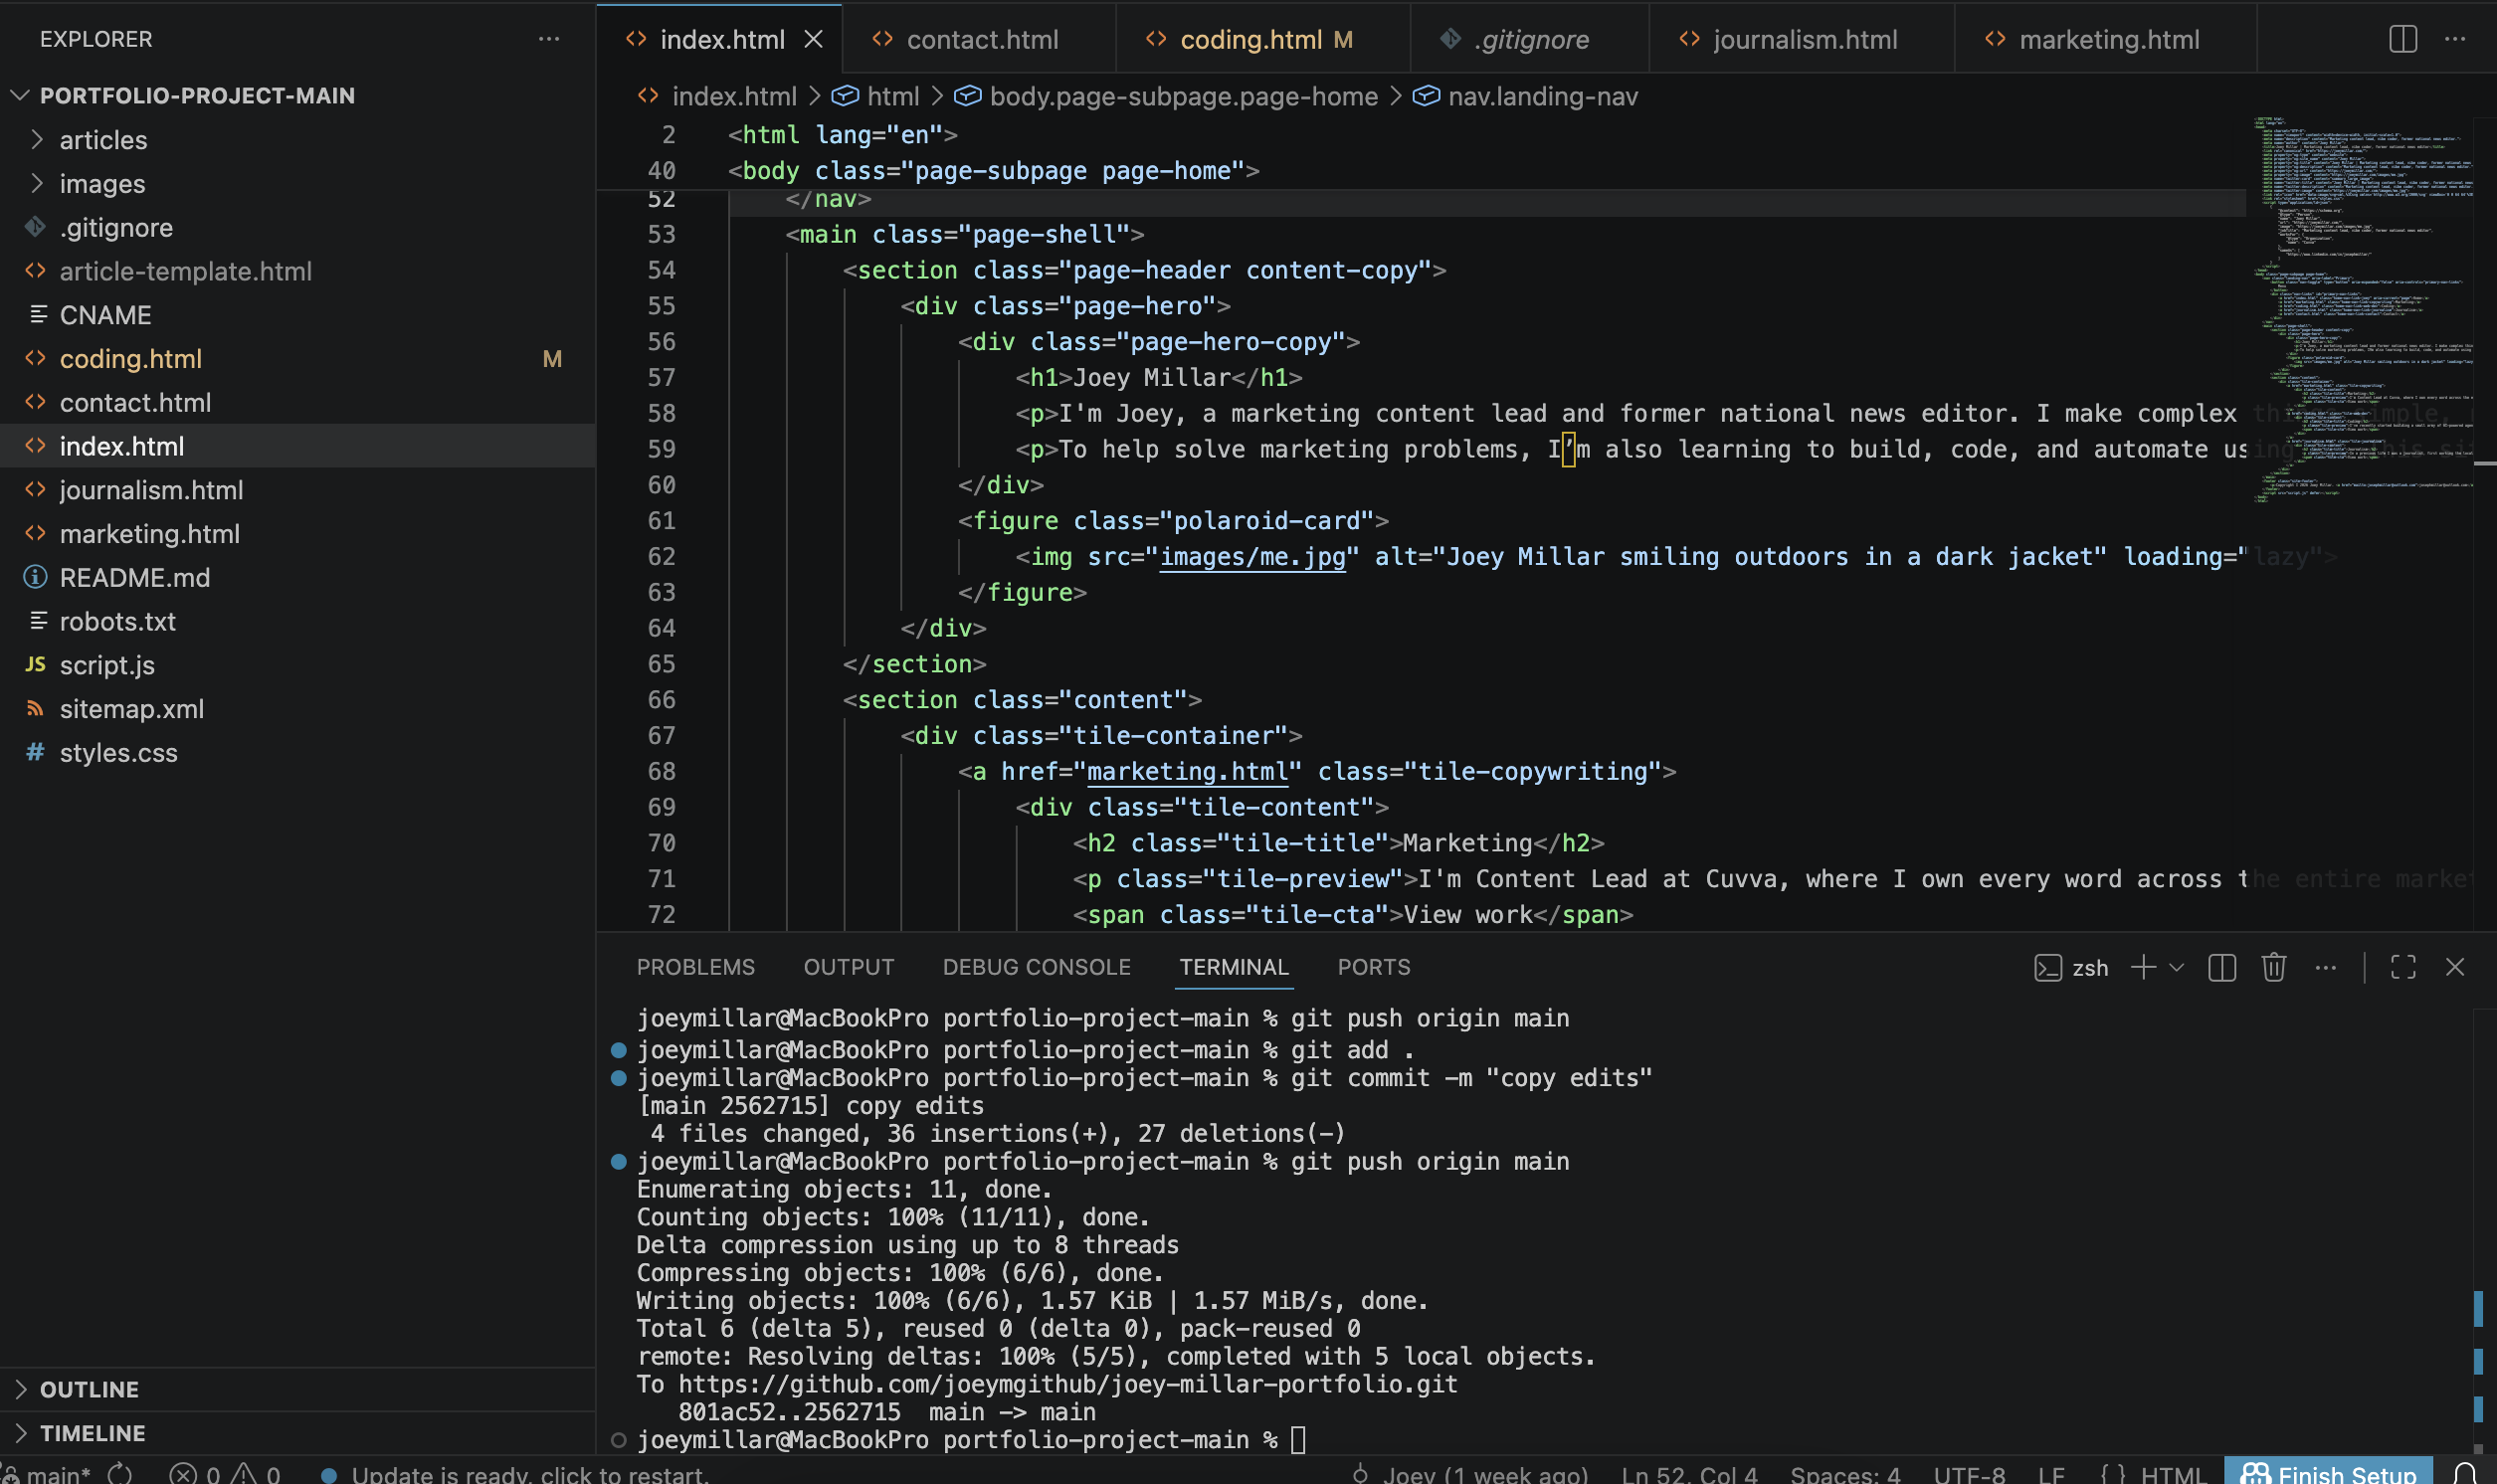The image size is (2497, 1484).
Task: Follow the marketing.html href on line 68
Action: [x=1188, y=771]
